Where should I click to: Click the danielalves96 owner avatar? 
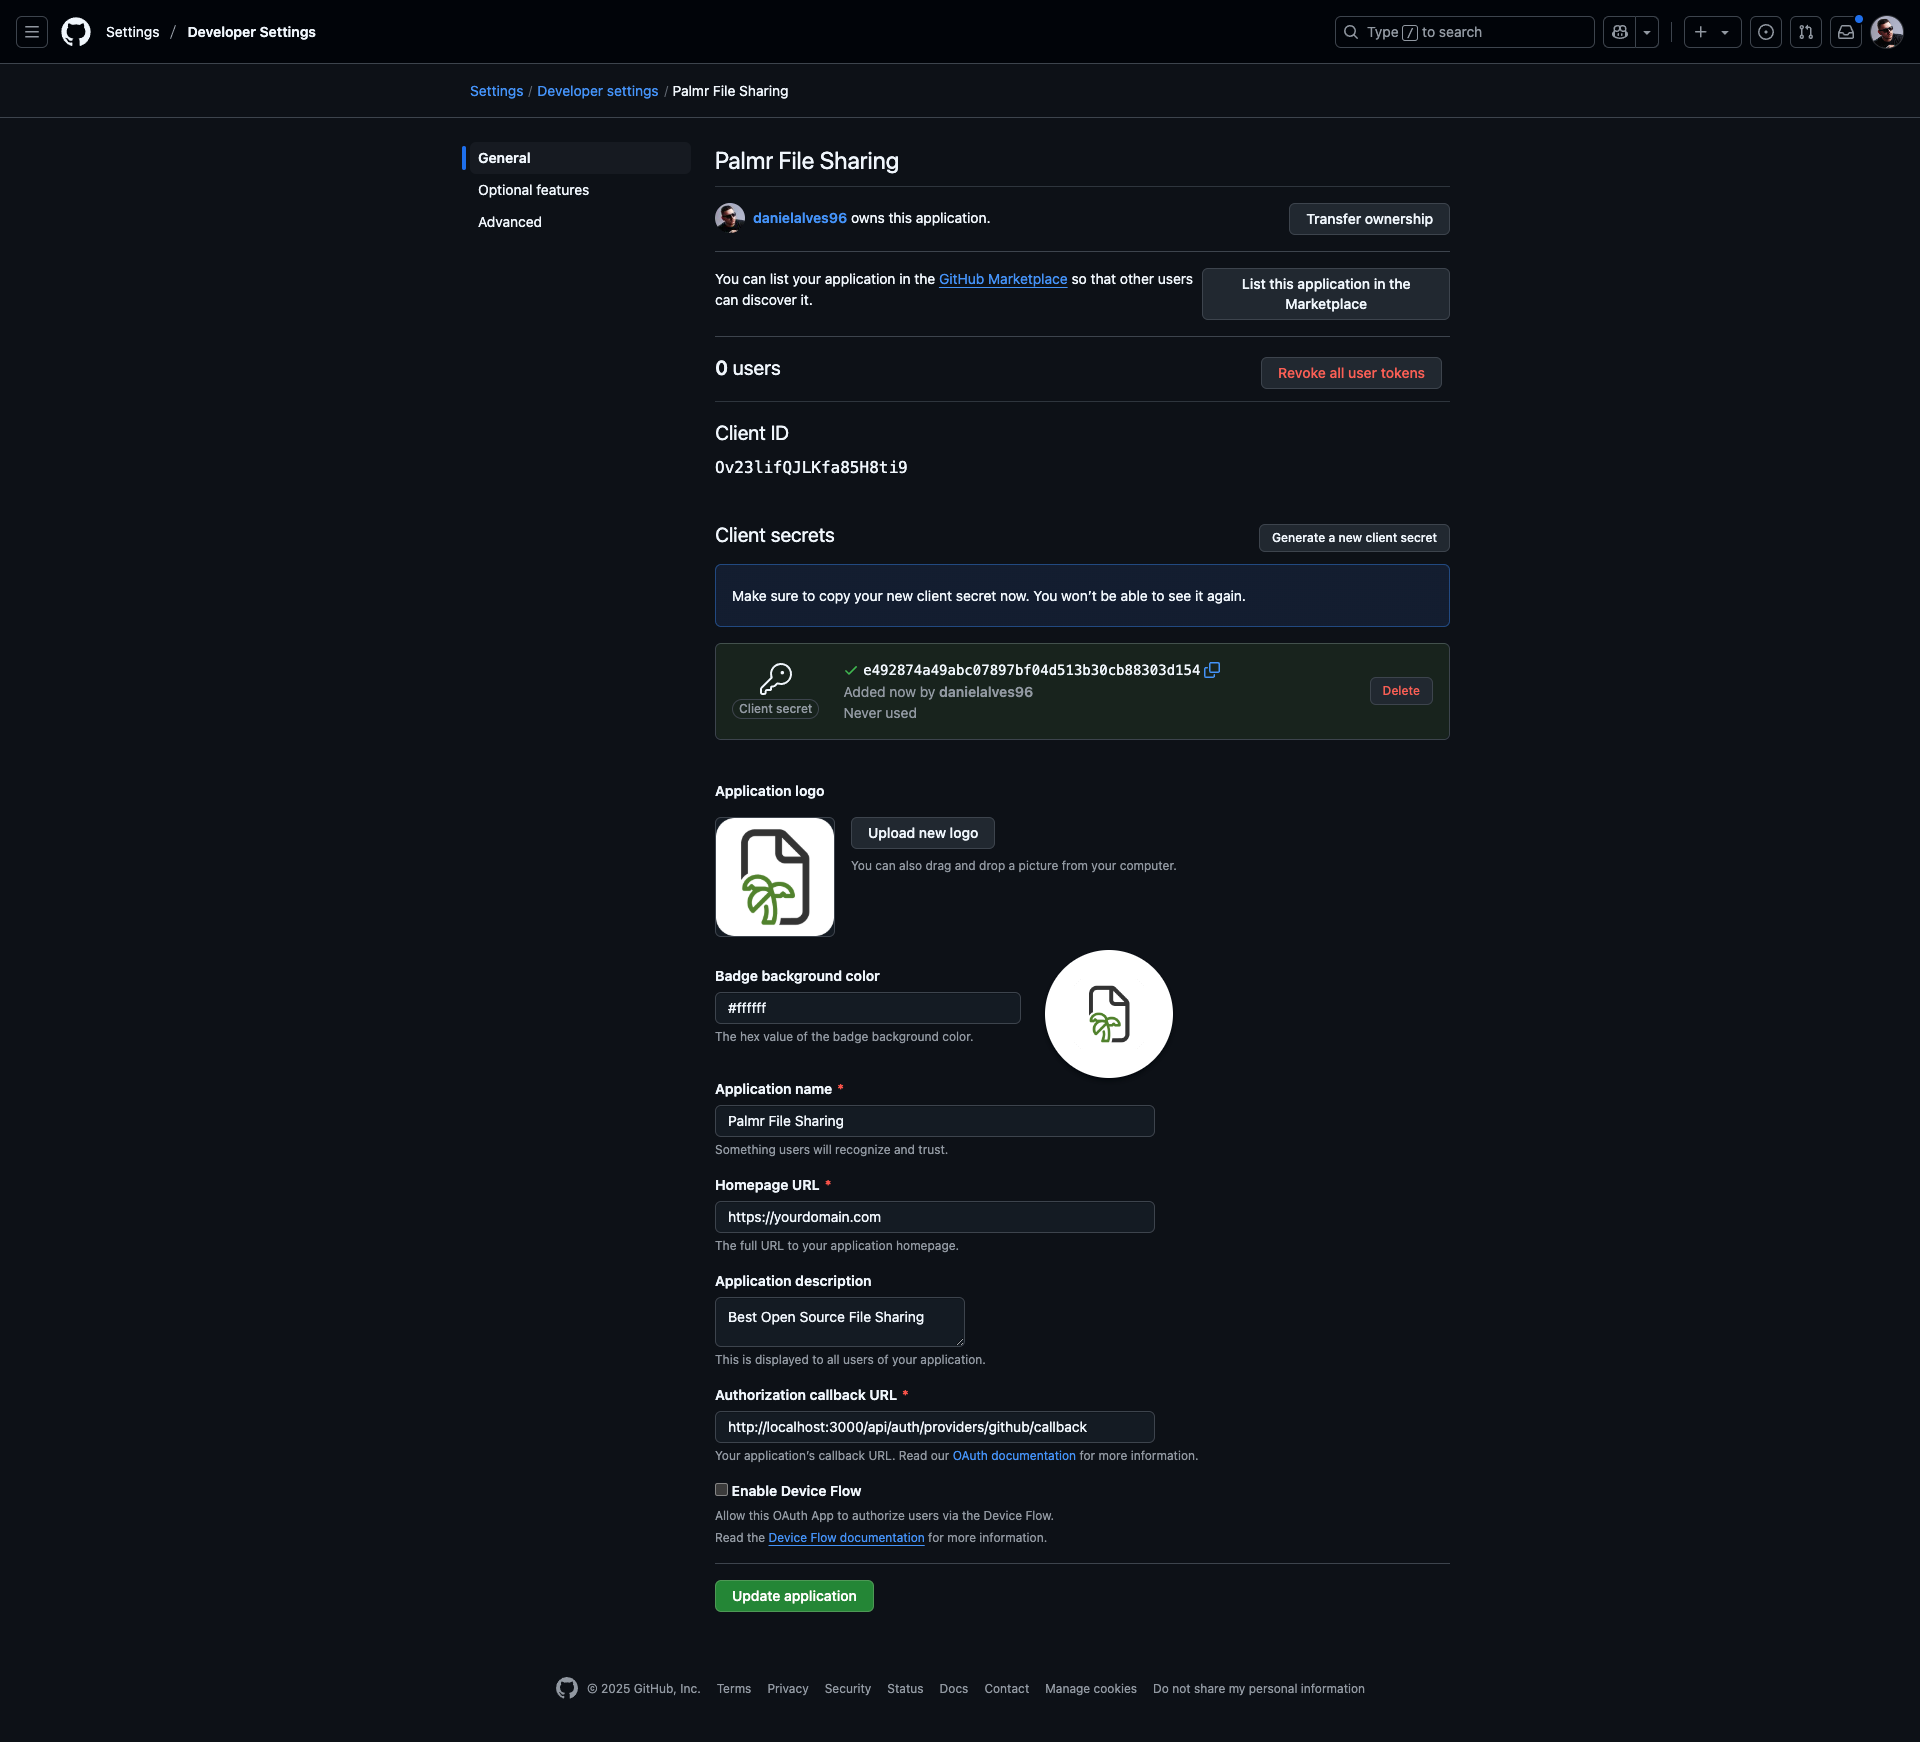[x=730, y=218]
